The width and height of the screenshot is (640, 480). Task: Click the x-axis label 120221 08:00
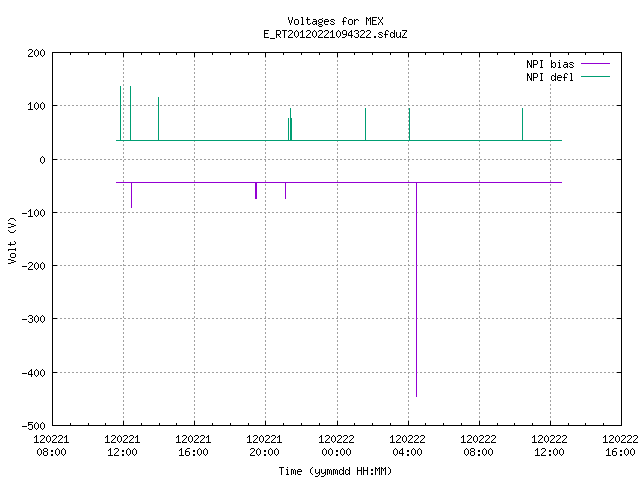tap(51, 446)
